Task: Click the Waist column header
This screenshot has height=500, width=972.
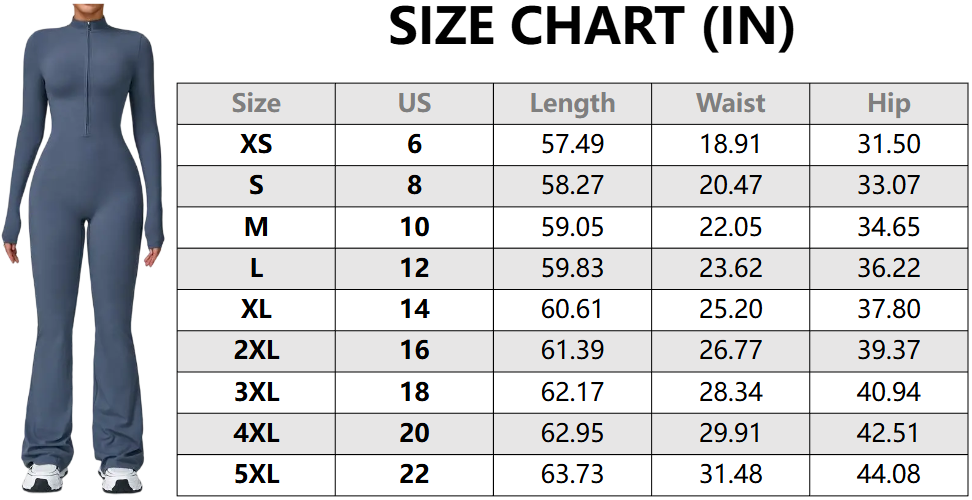Action: [730, 103]
